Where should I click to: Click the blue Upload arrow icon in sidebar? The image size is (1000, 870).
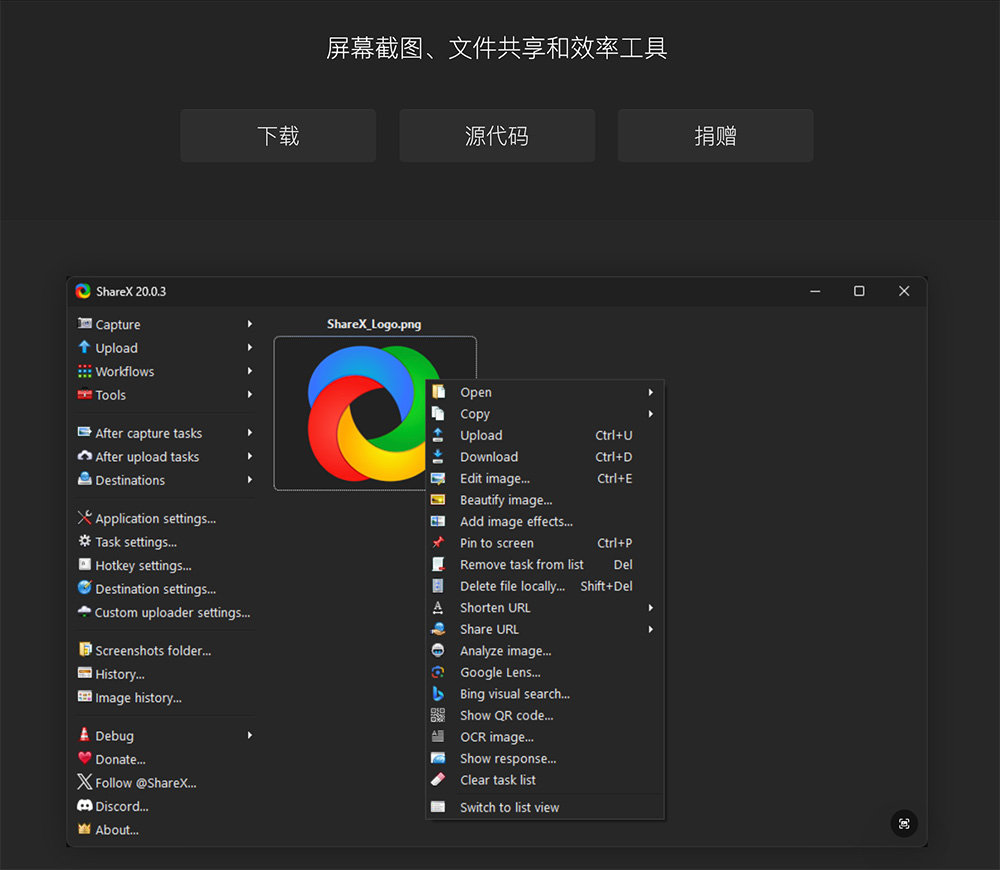(x=84, y=347)
